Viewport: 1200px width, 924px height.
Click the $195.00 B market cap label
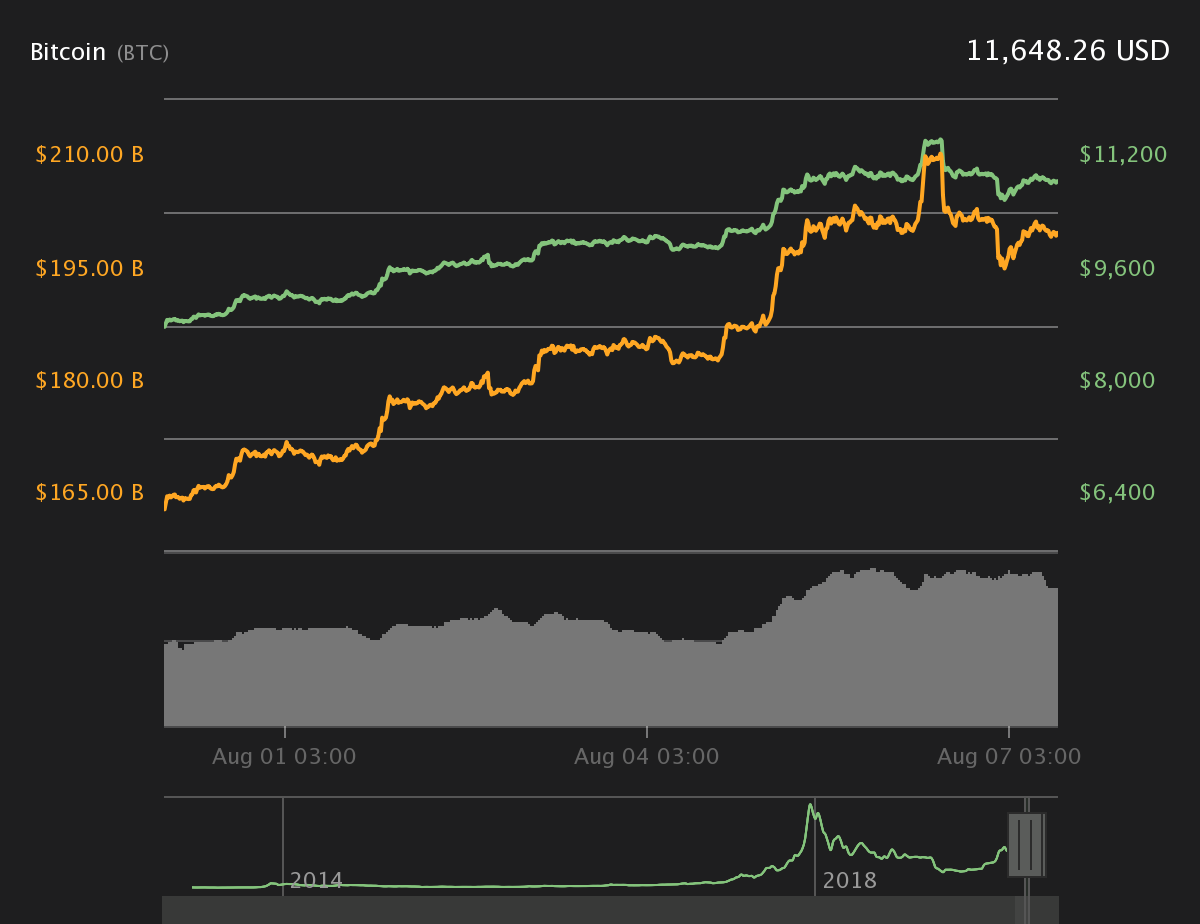90,269
